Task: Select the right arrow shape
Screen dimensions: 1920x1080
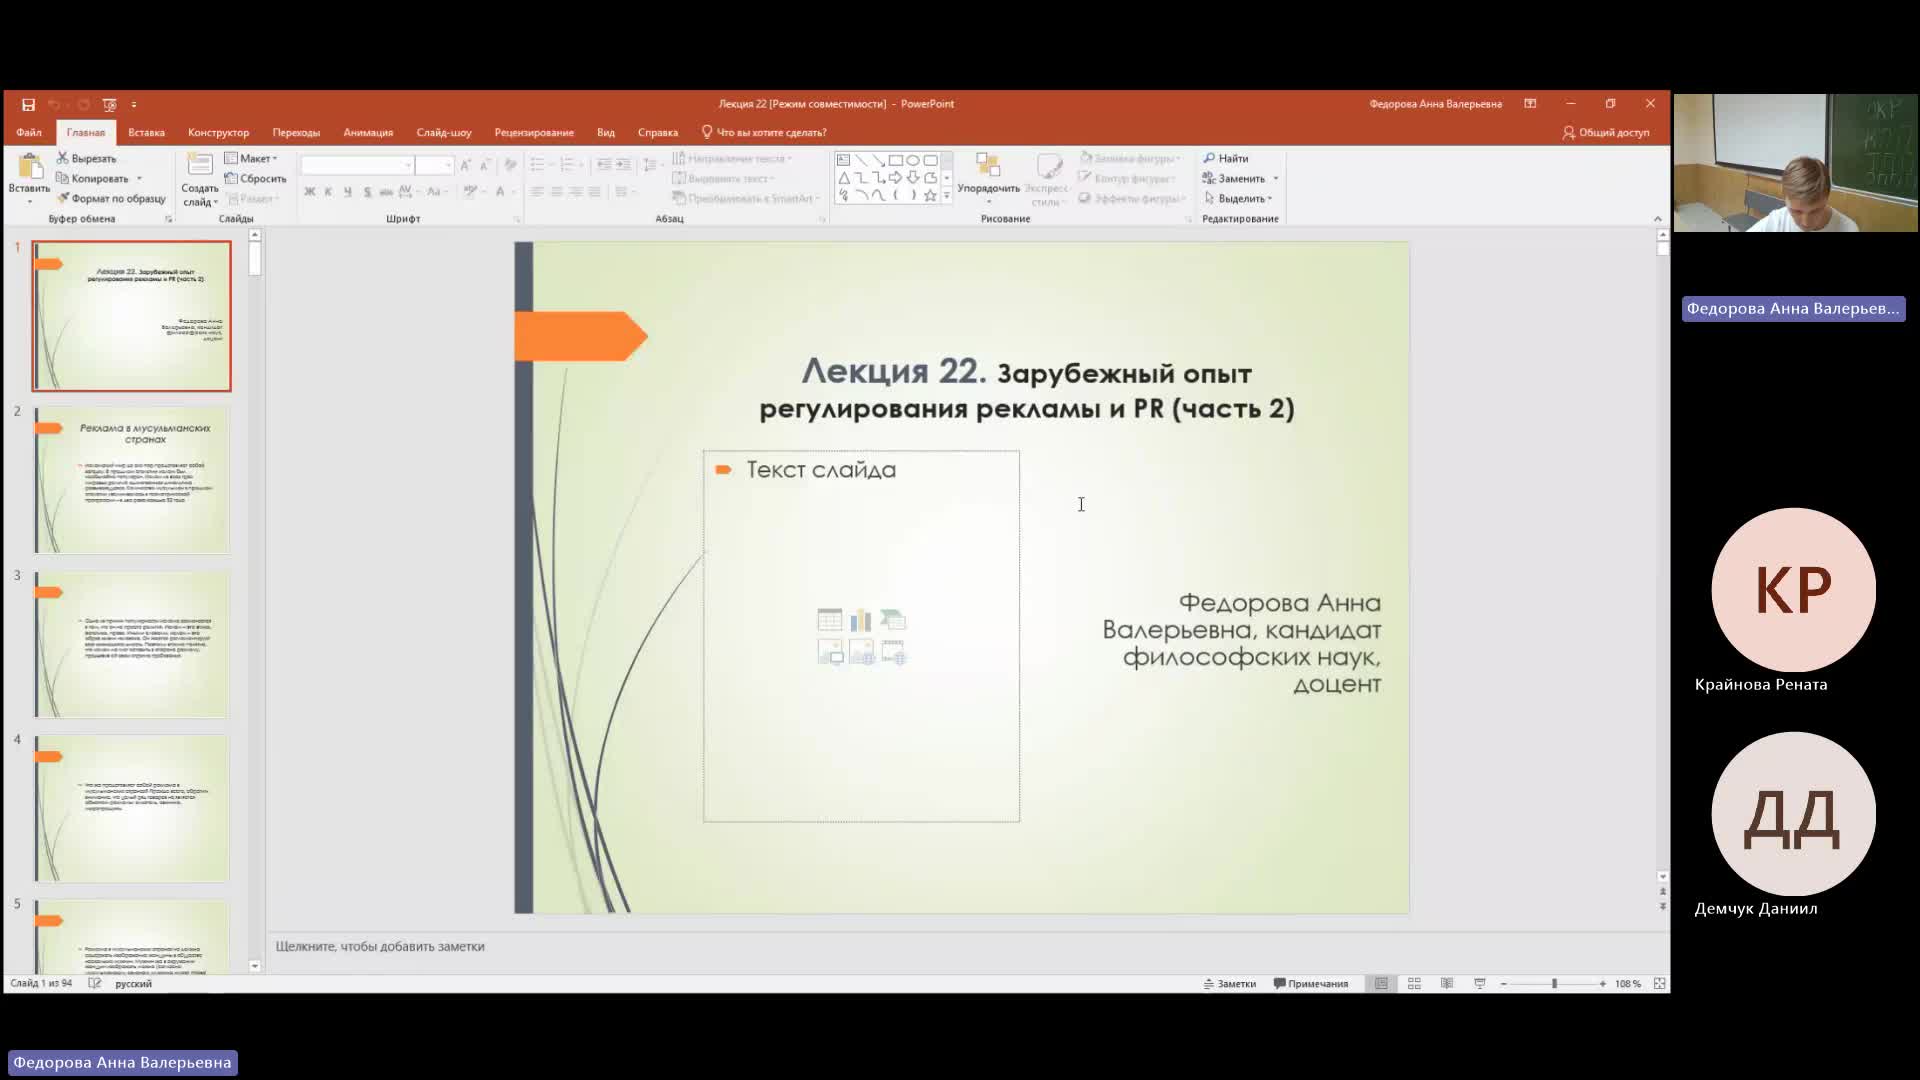Action: [895, 177]
